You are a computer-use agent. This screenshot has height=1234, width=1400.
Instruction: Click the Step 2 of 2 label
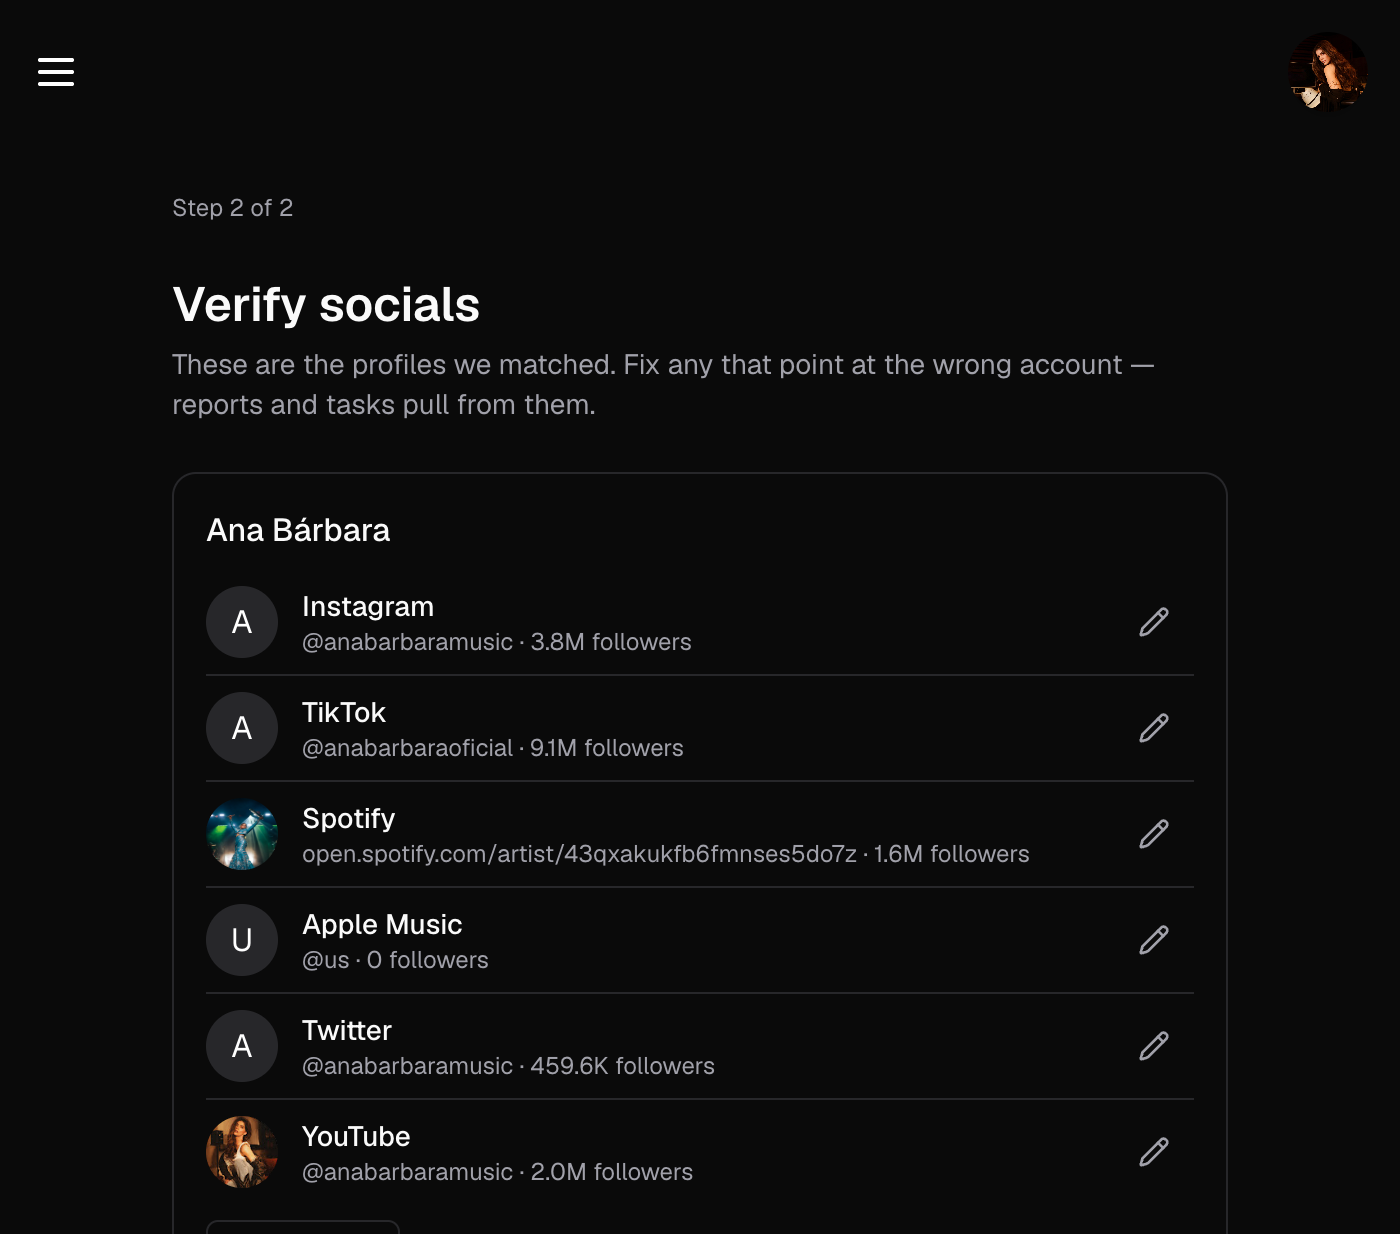click(x=232, y=208)
